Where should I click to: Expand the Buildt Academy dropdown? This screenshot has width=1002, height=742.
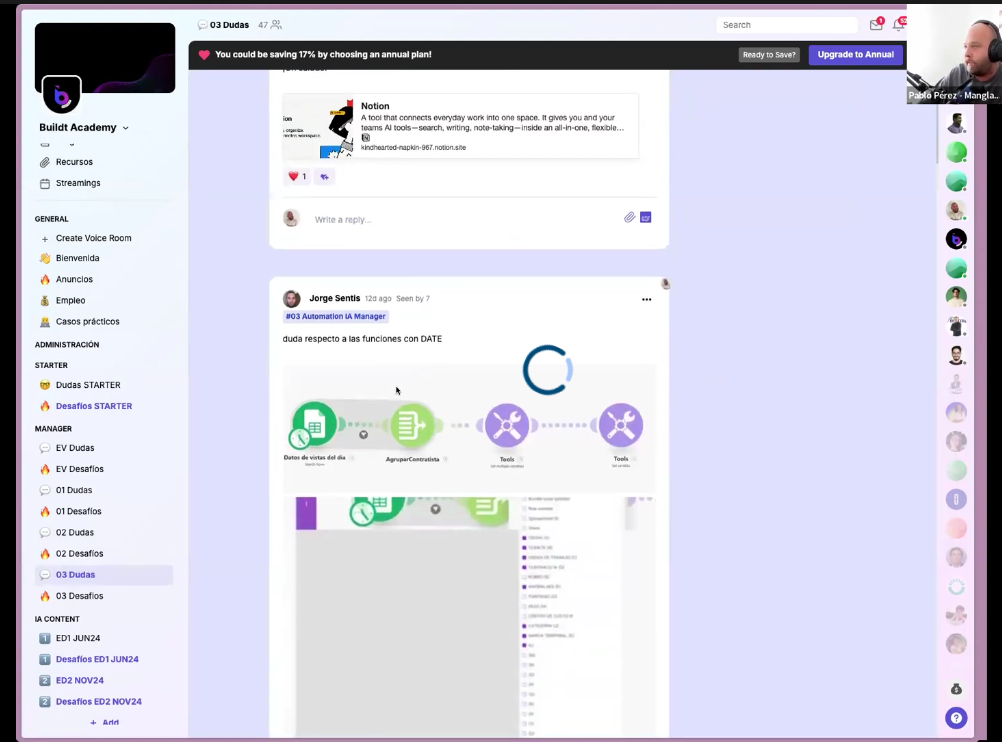click(x=125, y=128)
